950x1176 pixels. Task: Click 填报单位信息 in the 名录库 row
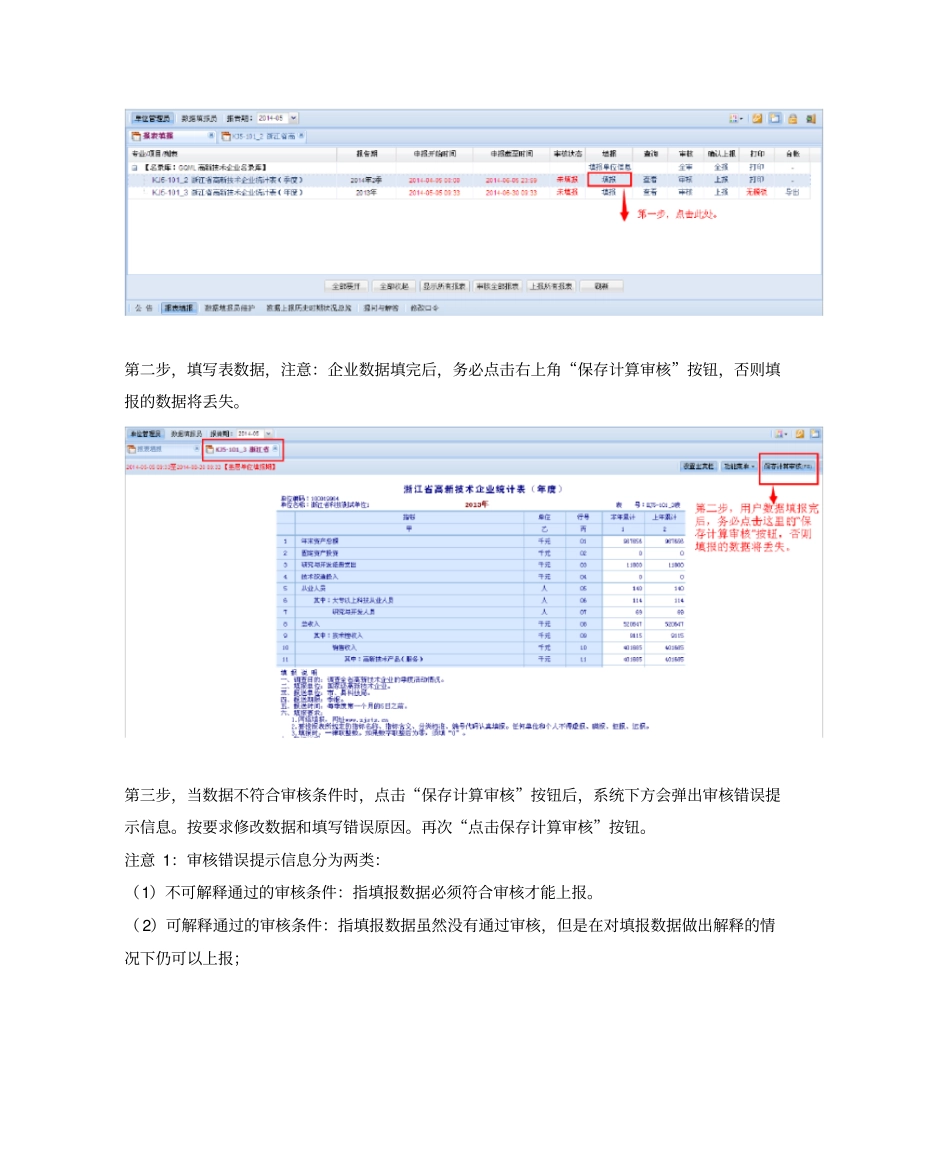coord(610,167)
